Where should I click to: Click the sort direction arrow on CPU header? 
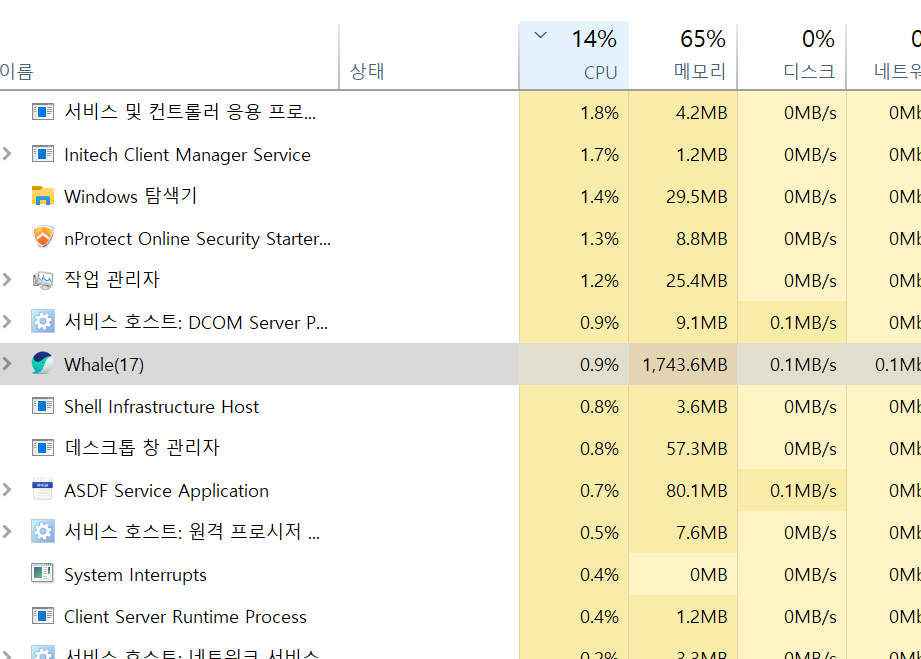(540, 35)
